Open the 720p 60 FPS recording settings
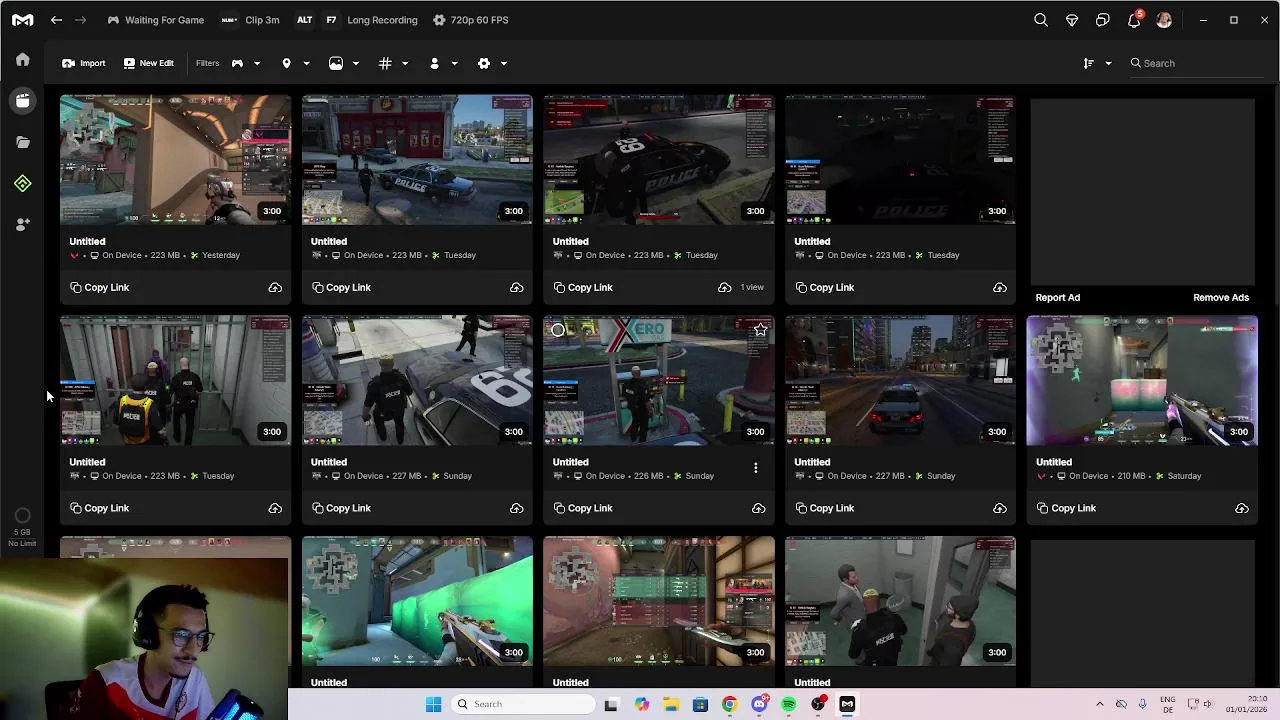Screen dimensions: 1280x720 [x=471, y=20]
